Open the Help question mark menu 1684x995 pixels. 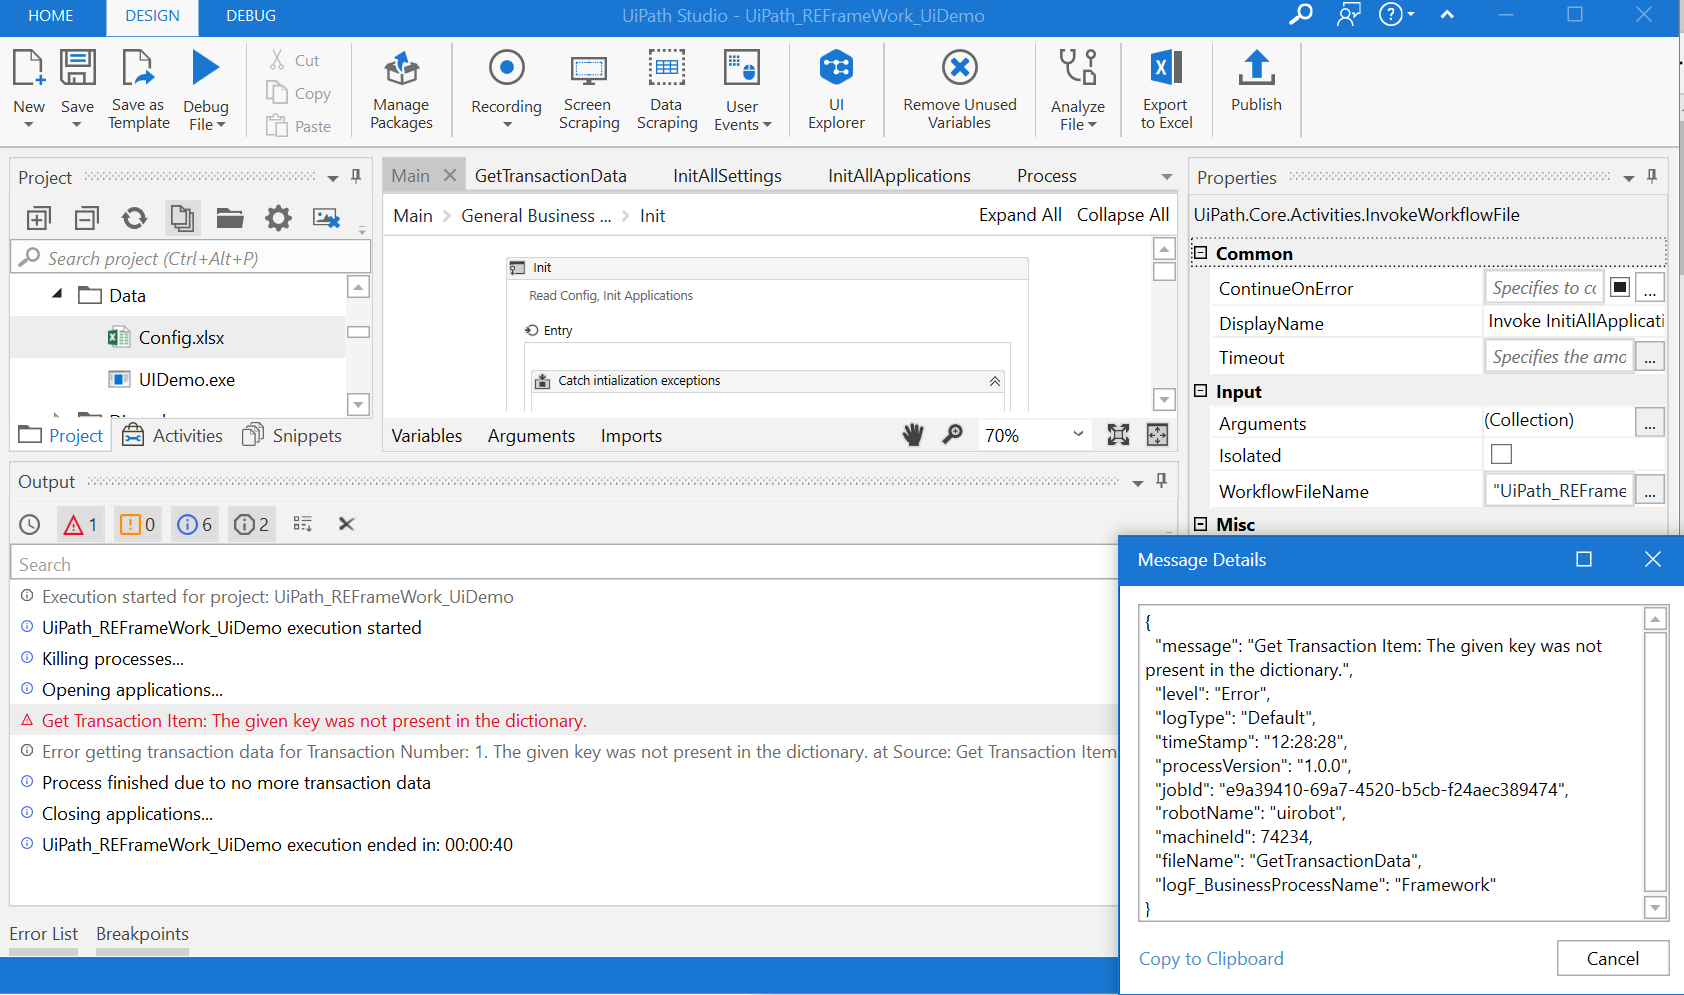point(1396,15)
